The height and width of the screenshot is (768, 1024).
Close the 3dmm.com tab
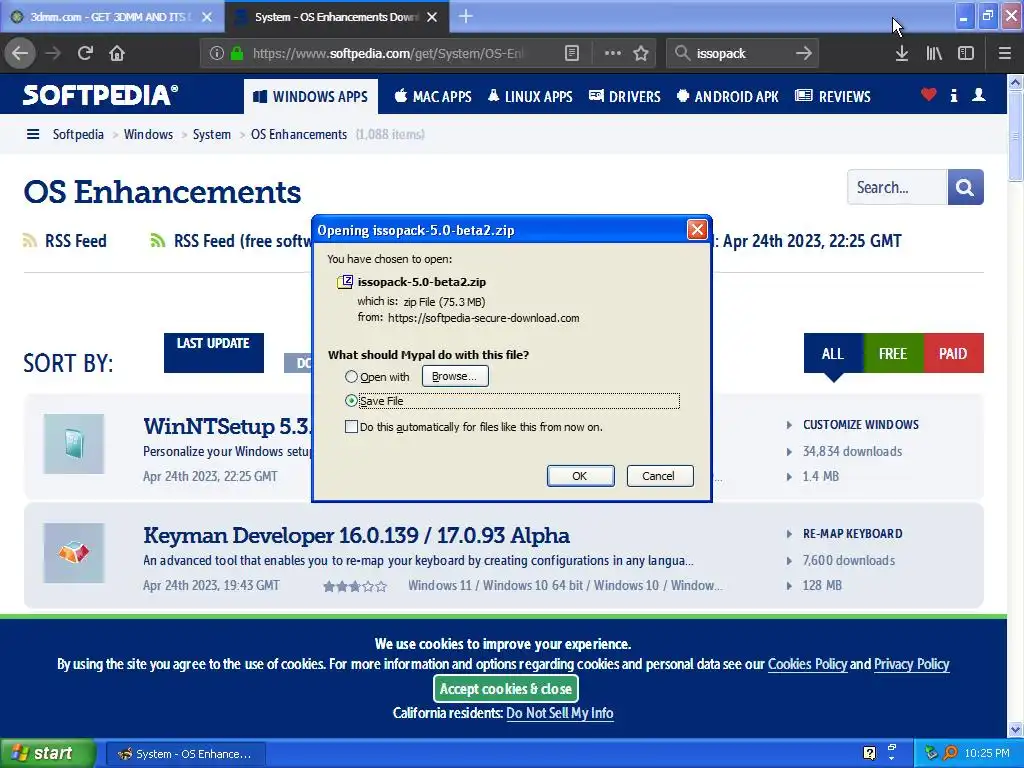coord(207,17)
